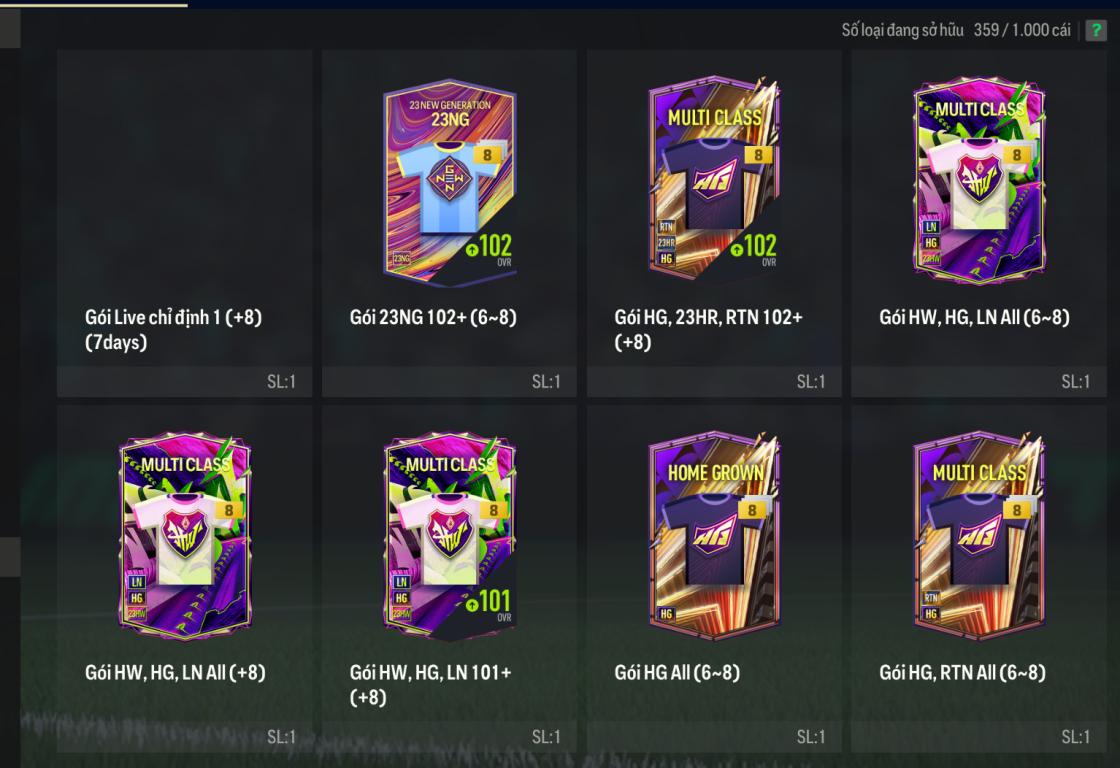Image resolution: width=1120 pixels, height=768 pixels.
Task: Click SL:1 quantity bar under Live chỉ định pack
Action: (184, 381)
